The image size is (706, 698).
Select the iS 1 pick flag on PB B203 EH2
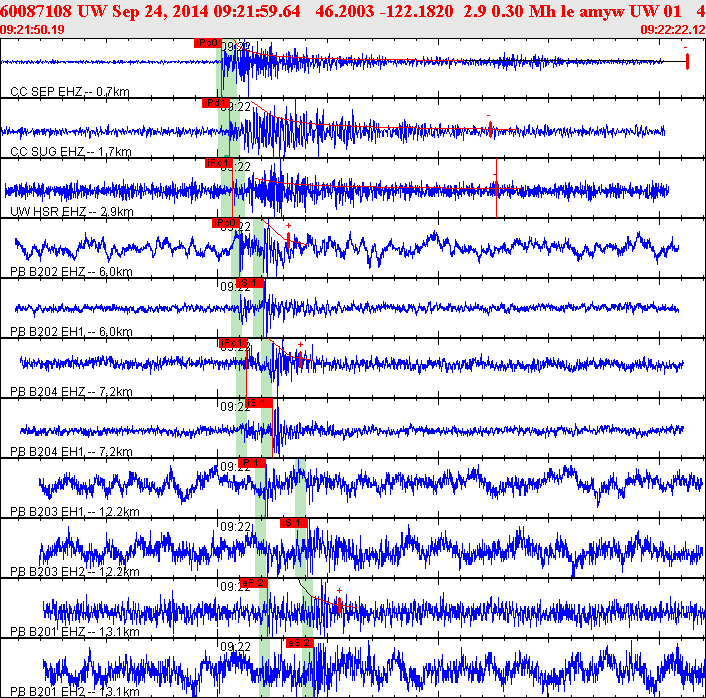point(294,523)
